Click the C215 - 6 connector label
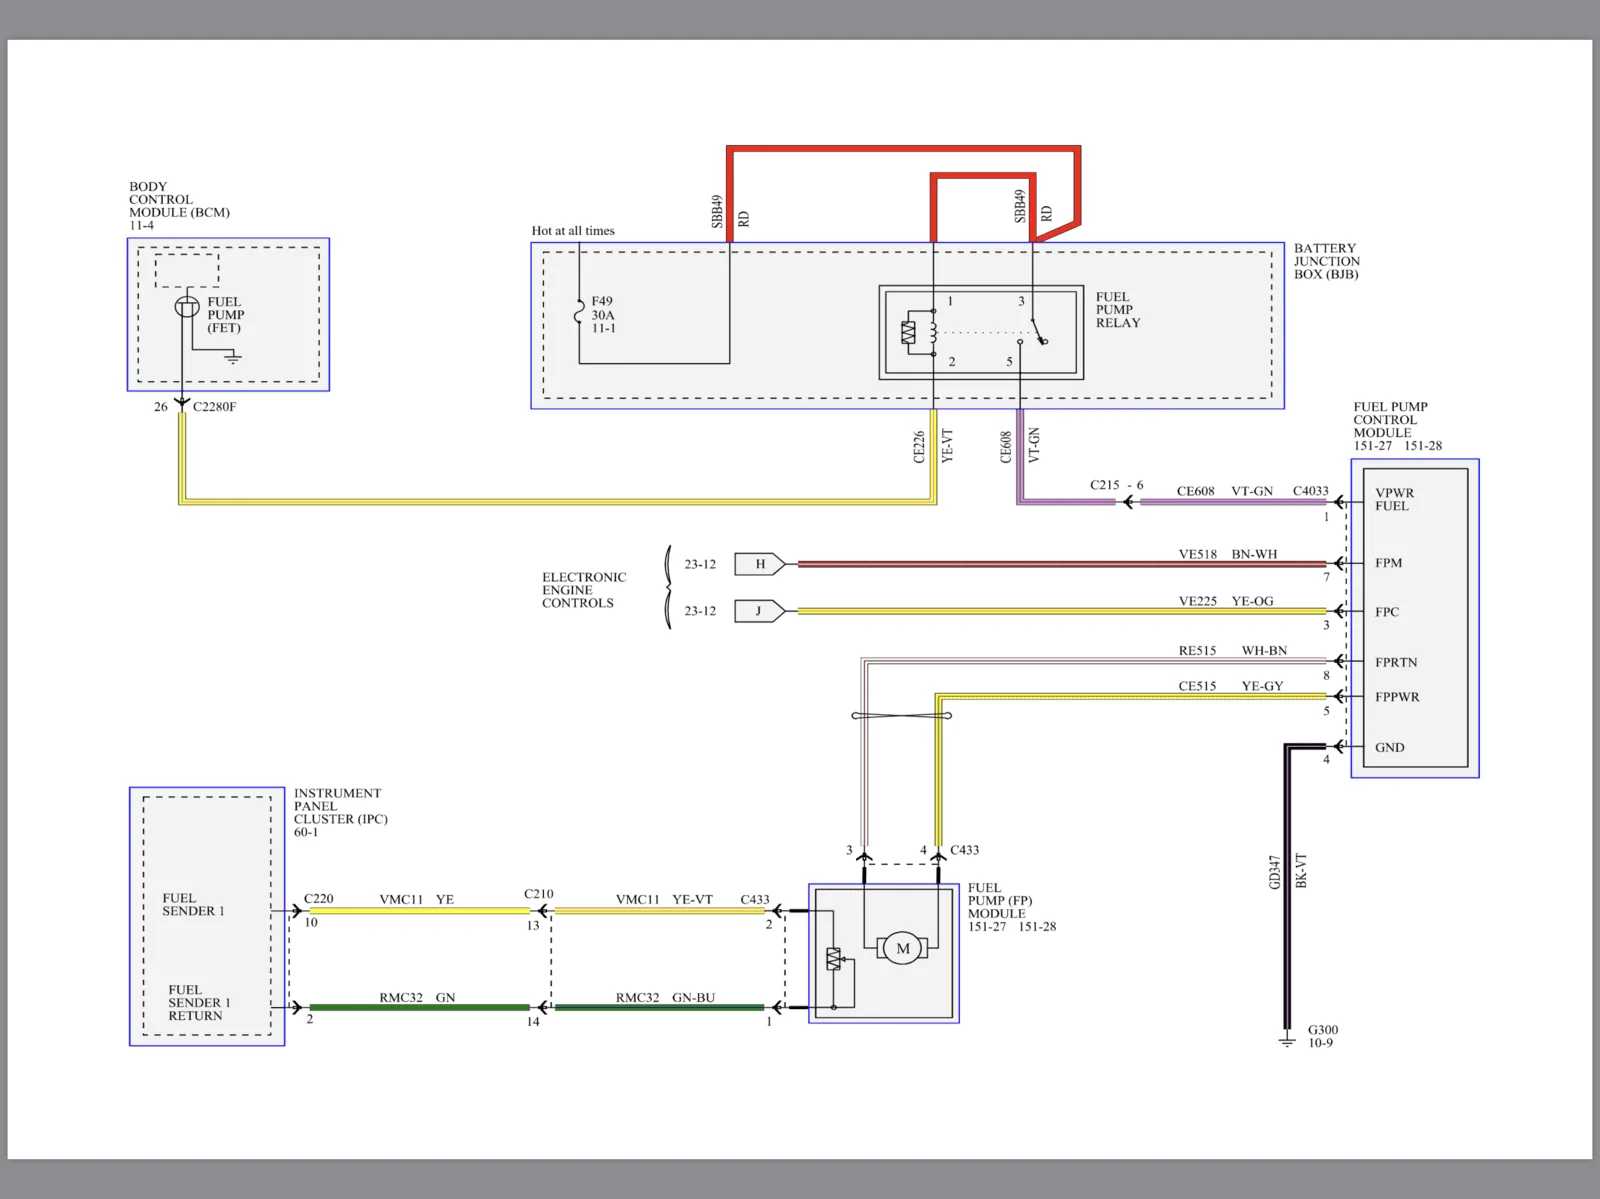 pos(1117,485)
